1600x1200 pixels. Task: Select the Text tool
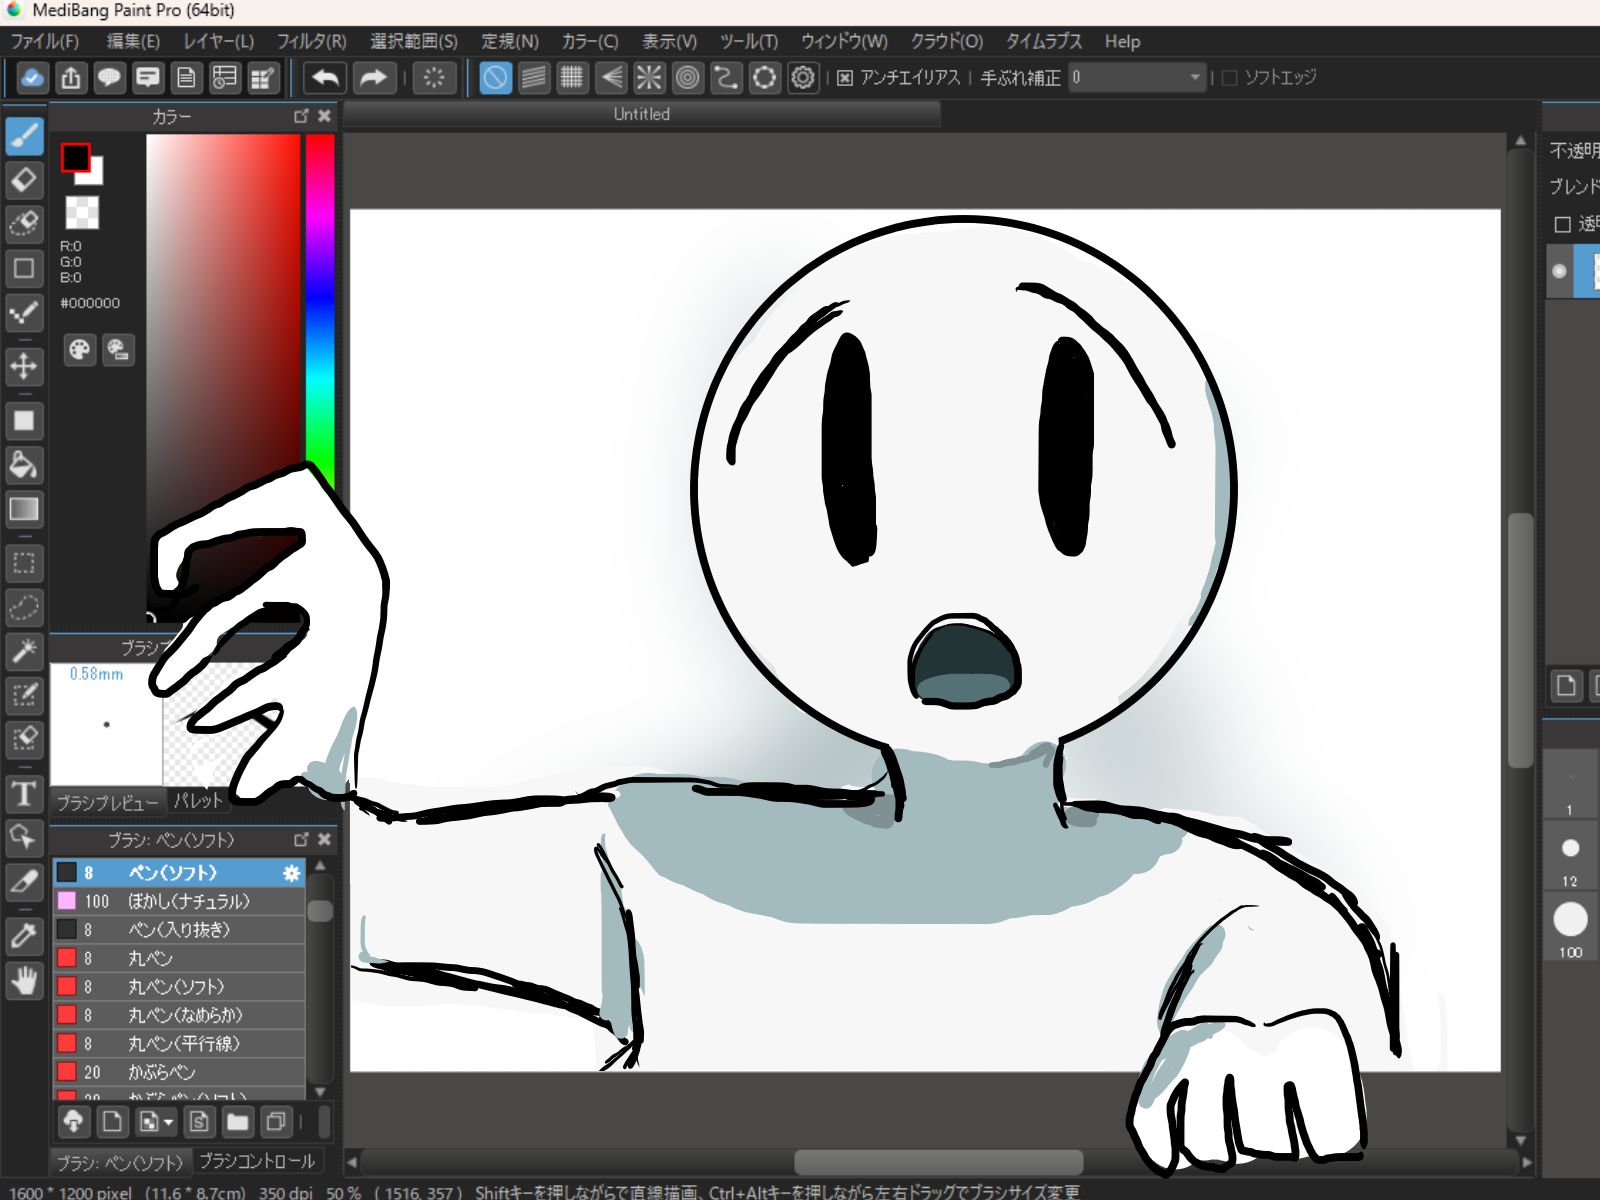click(24, 794)
